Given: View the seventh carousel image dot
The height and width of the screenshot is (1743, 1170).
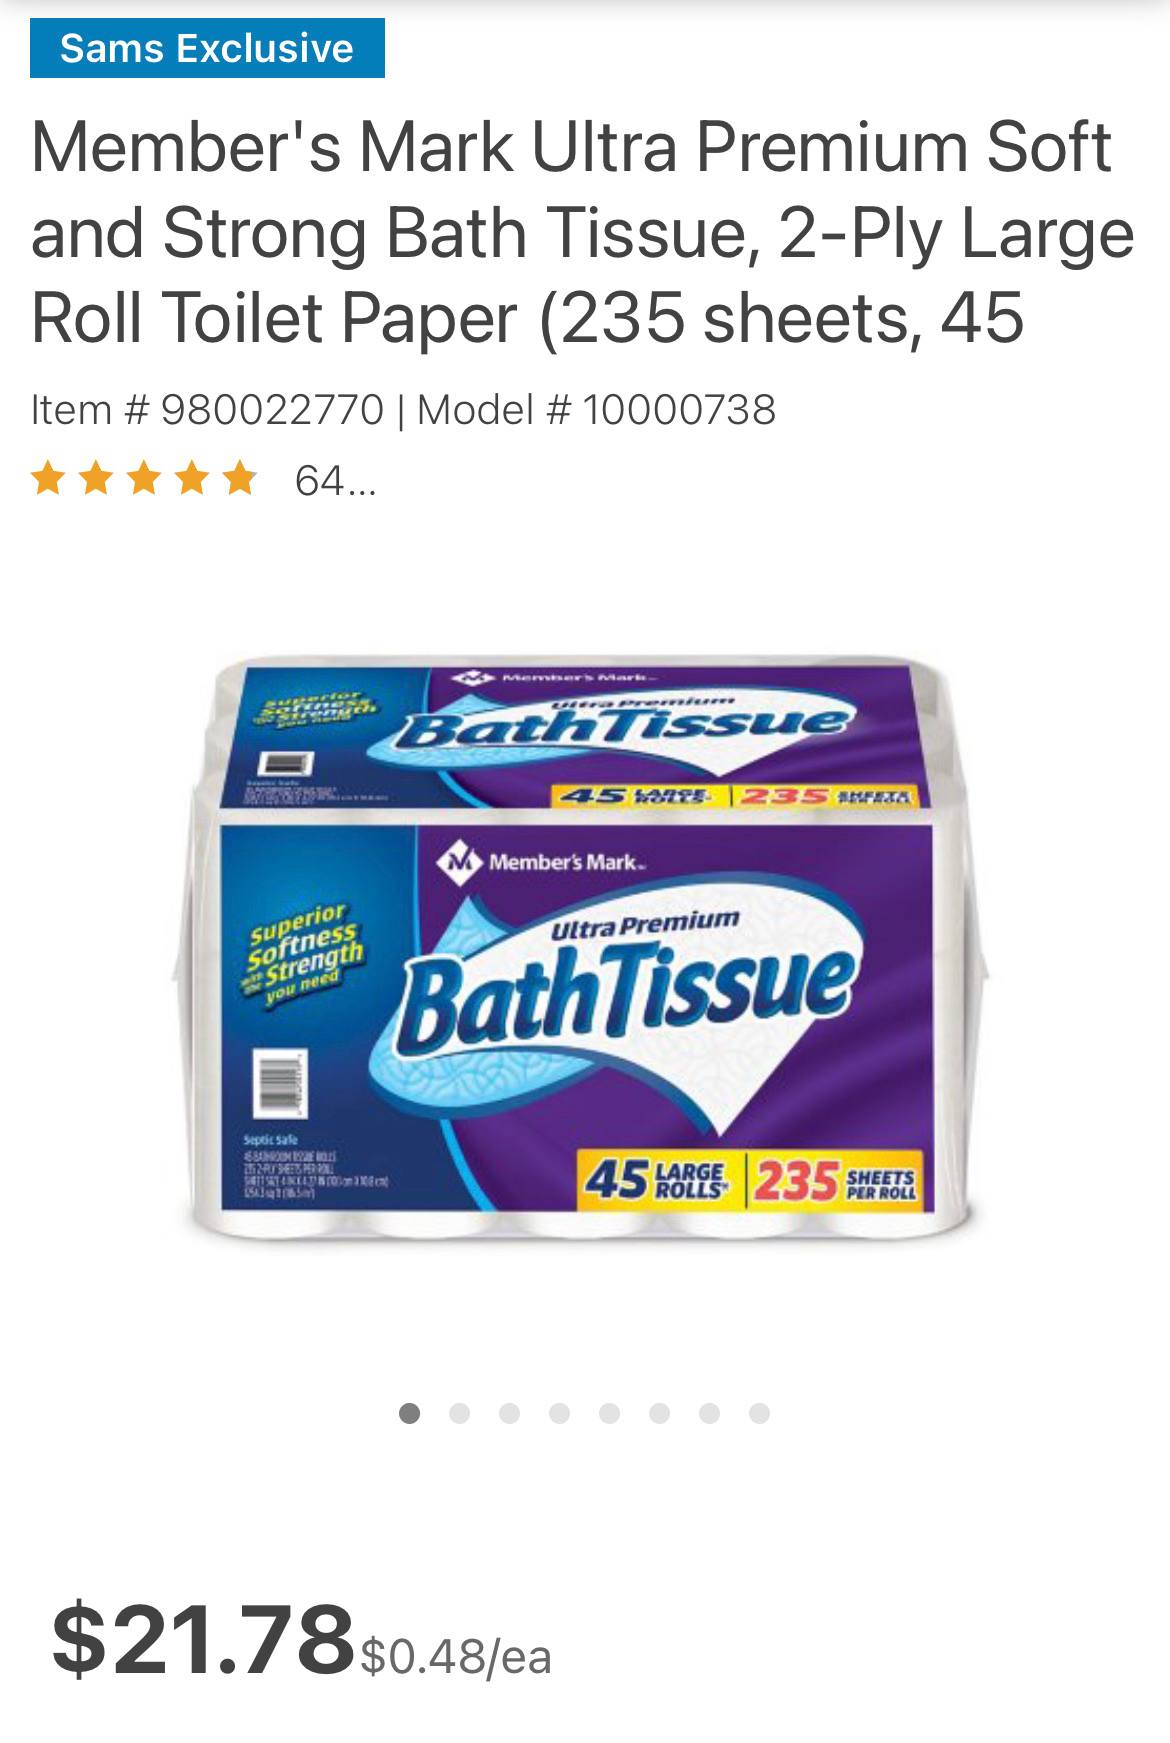Looking at the screenshot, I should (709, 1413).
